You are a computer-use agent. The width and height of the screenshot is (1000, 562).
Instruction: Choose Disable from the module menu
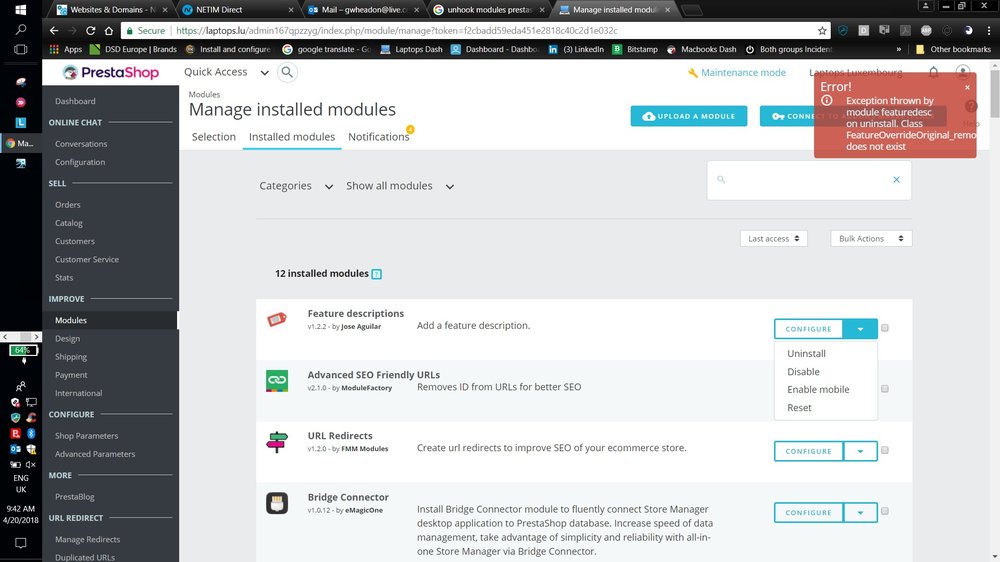pyautogui.click(x=803, y=372)
